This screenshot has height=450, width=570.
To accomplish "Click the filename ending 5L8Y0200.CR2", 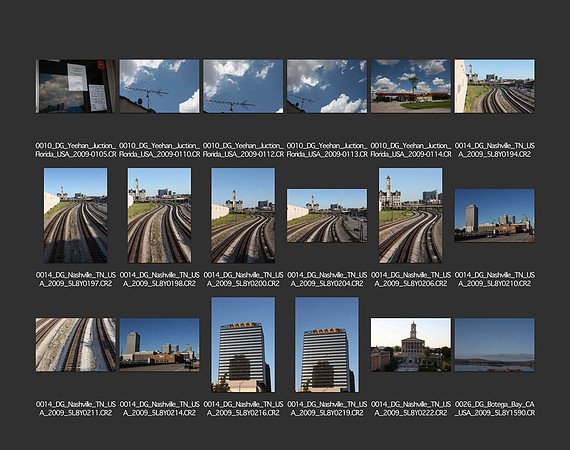I will [243, 279].
